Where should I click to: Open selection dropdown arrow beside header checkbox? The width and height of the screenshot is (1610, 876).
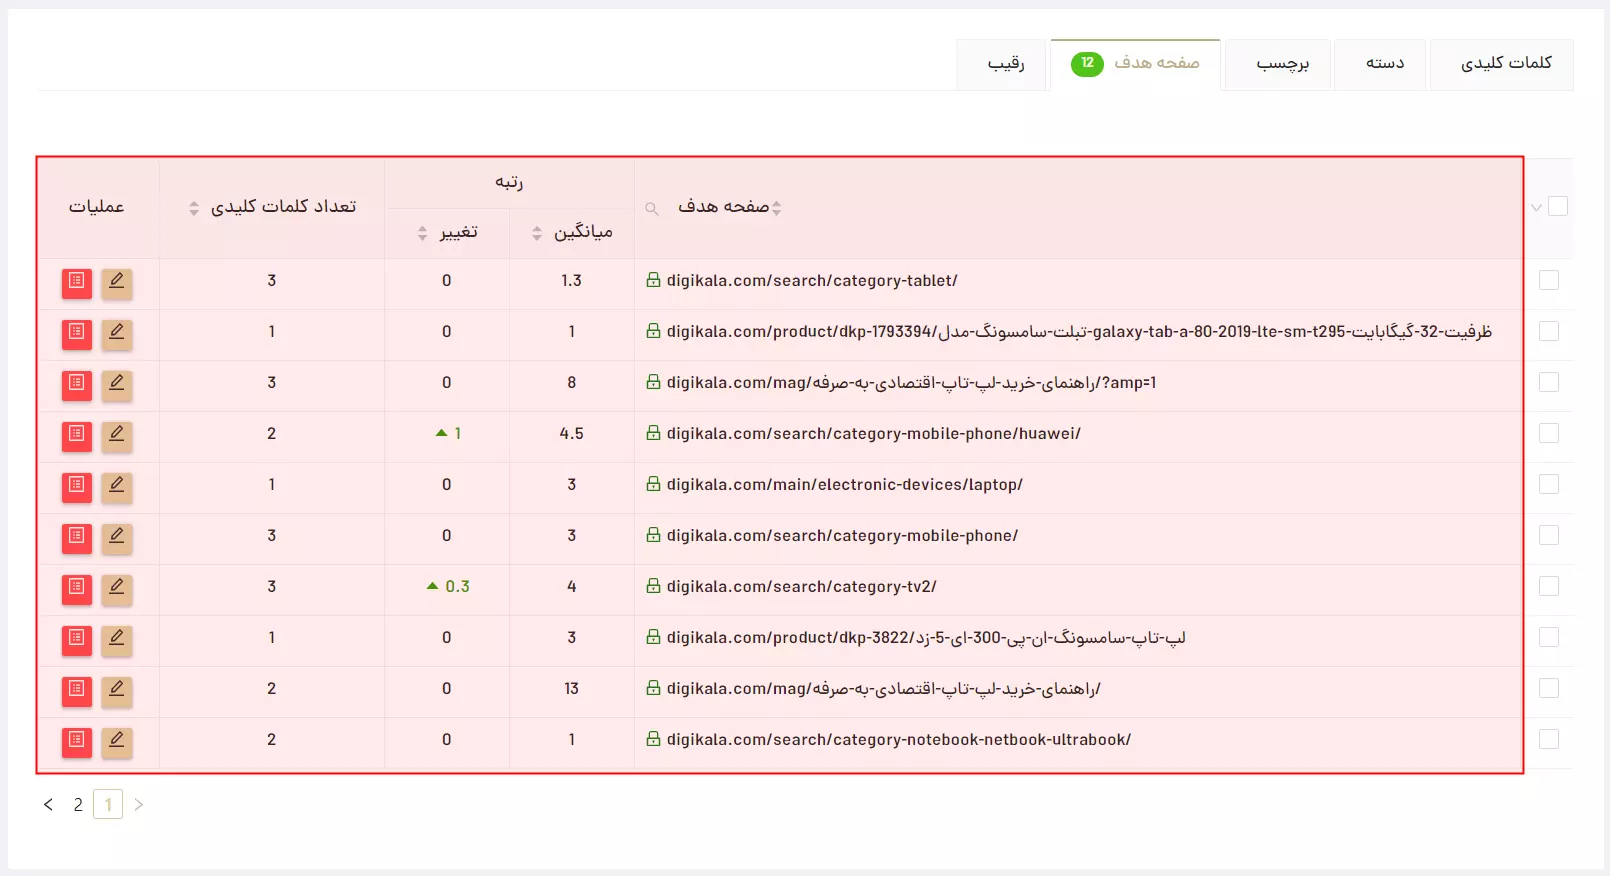click(x=1536, y=207)
